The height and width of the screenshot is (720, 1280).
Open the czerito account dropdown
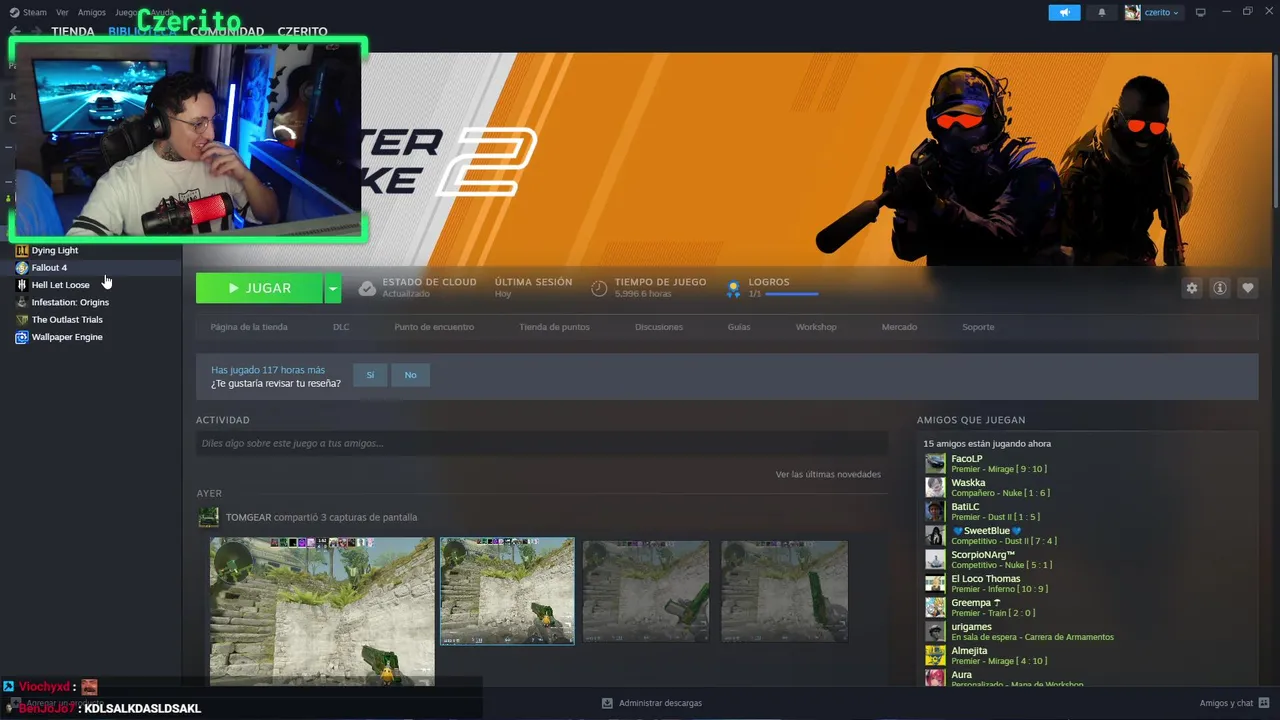click(x=1161, y=12)
